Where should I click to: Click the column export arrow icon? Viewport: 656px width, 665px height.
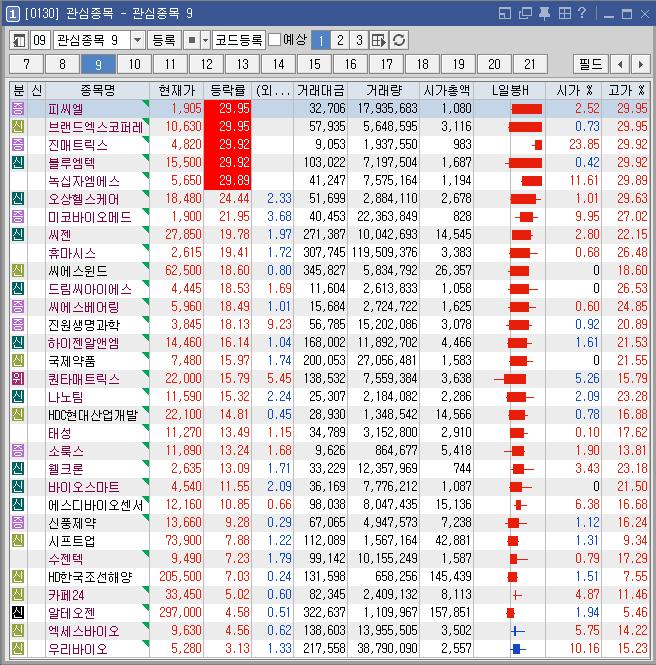(x=379, y=40)
